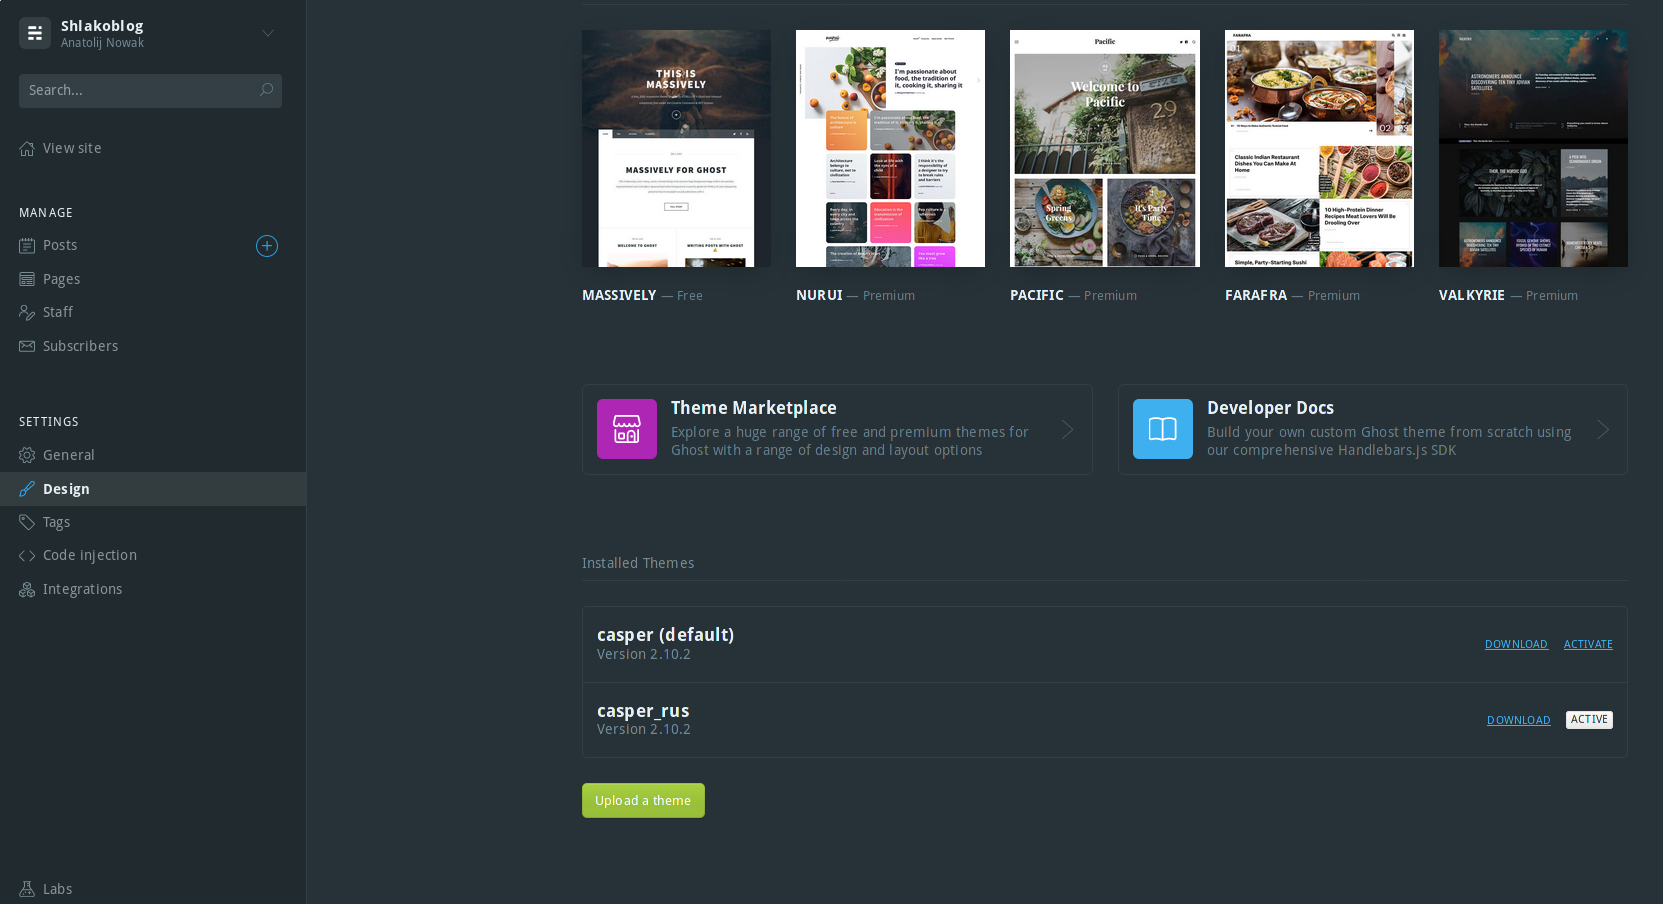Viewport: 1663px width, 904px height.
Task: Download the casper (default) theme
Action: [x=1516, y=644]
